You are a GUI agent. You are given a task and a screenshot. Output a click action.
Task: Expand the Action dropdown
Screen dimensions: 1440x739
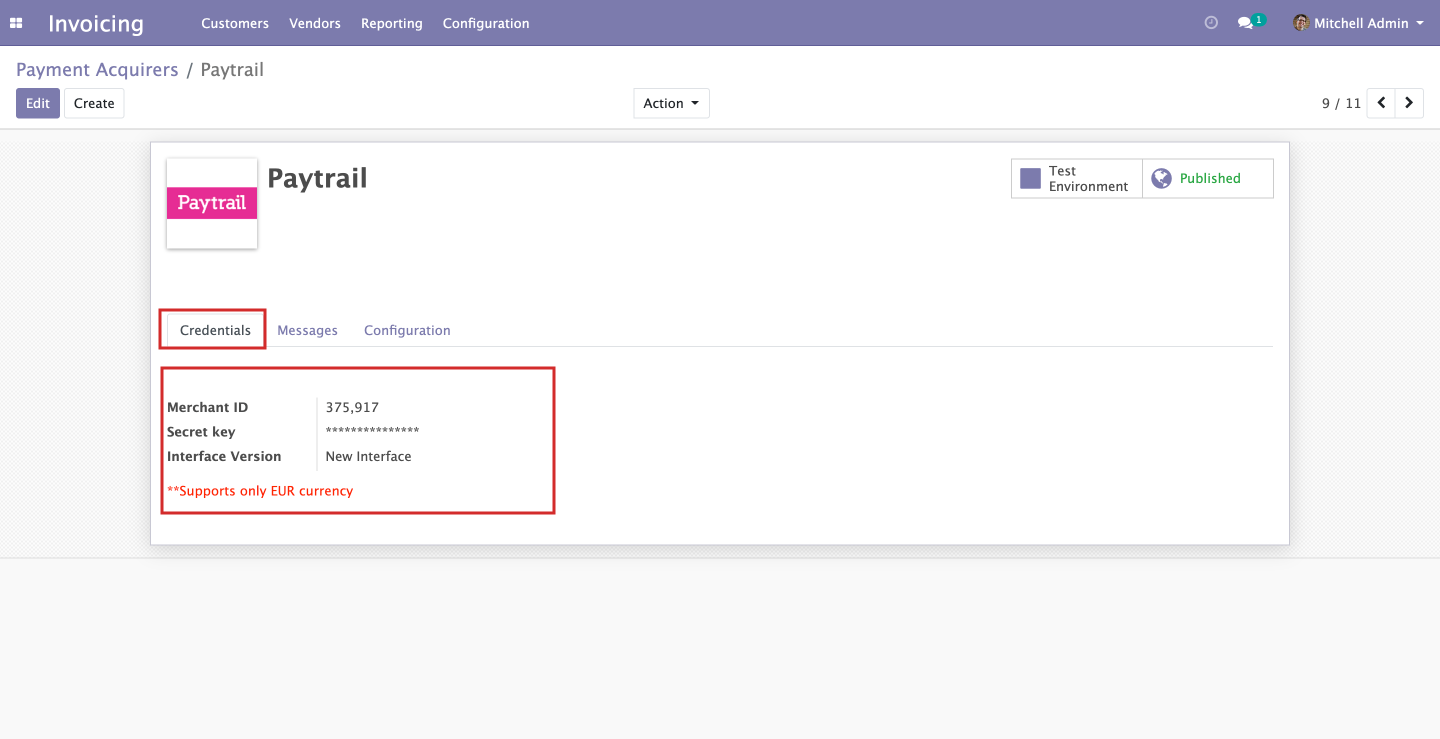[671, 103]
